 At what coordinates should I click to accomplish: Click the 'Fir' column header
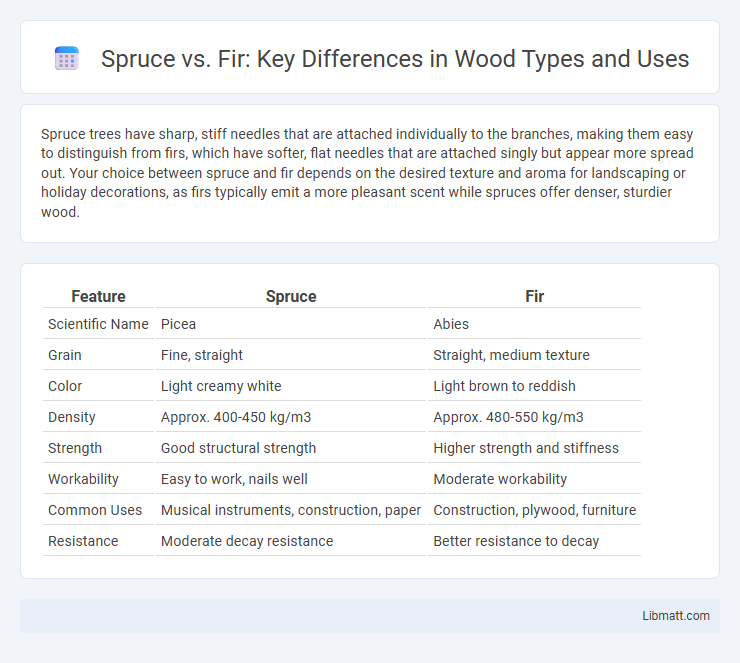(x=534, y=296)
